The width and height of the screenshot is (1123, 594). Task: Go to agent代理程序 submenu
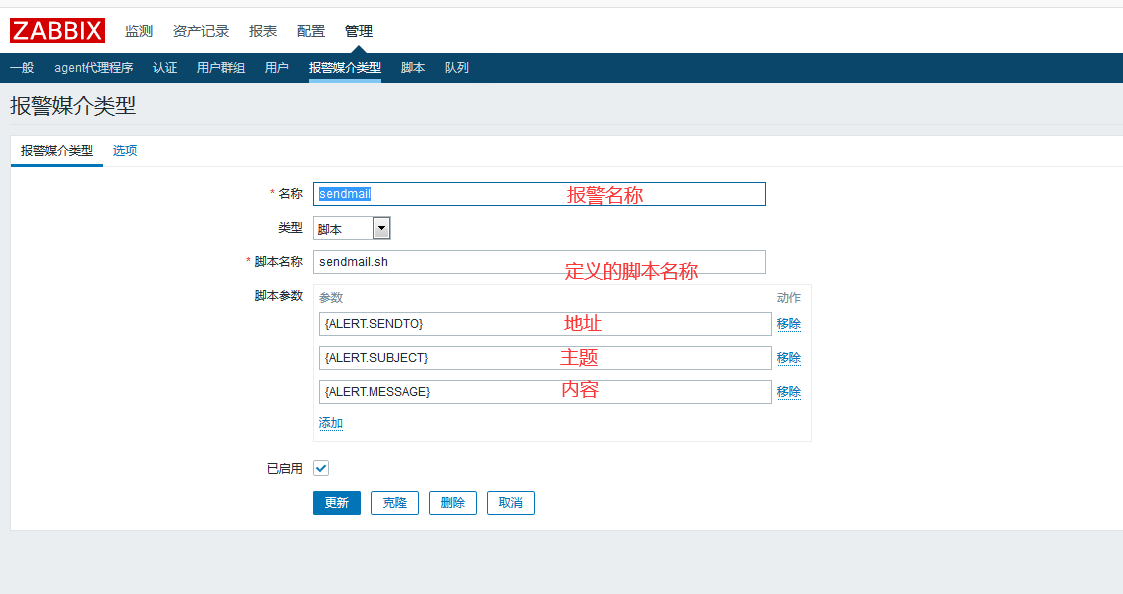(x=93, y=68)
